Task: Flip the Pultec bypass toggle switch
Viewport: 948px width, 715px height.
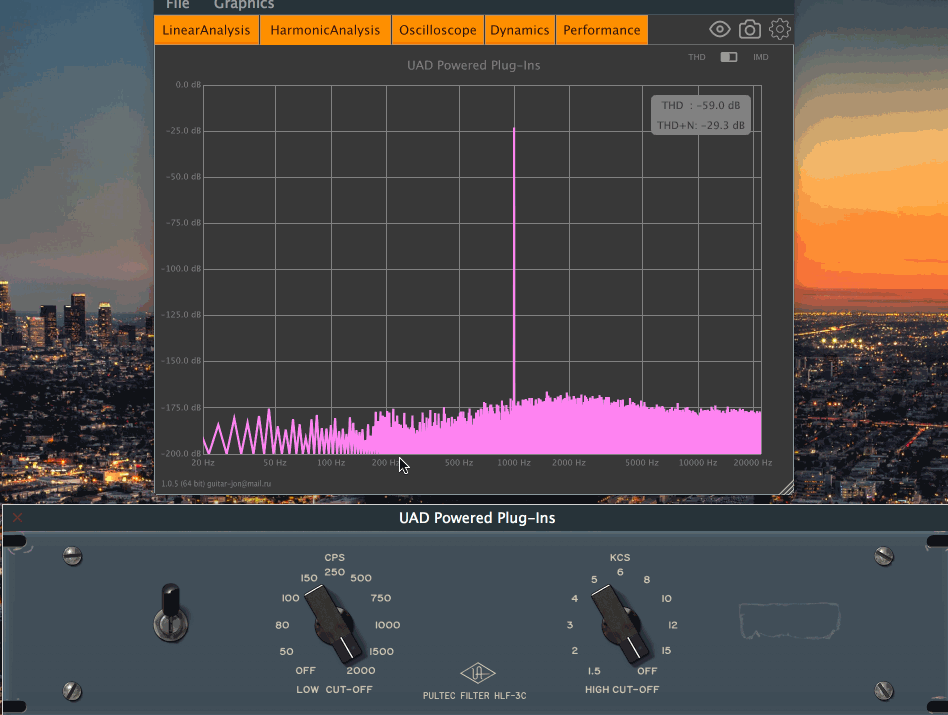Action: tap(171, 612)
